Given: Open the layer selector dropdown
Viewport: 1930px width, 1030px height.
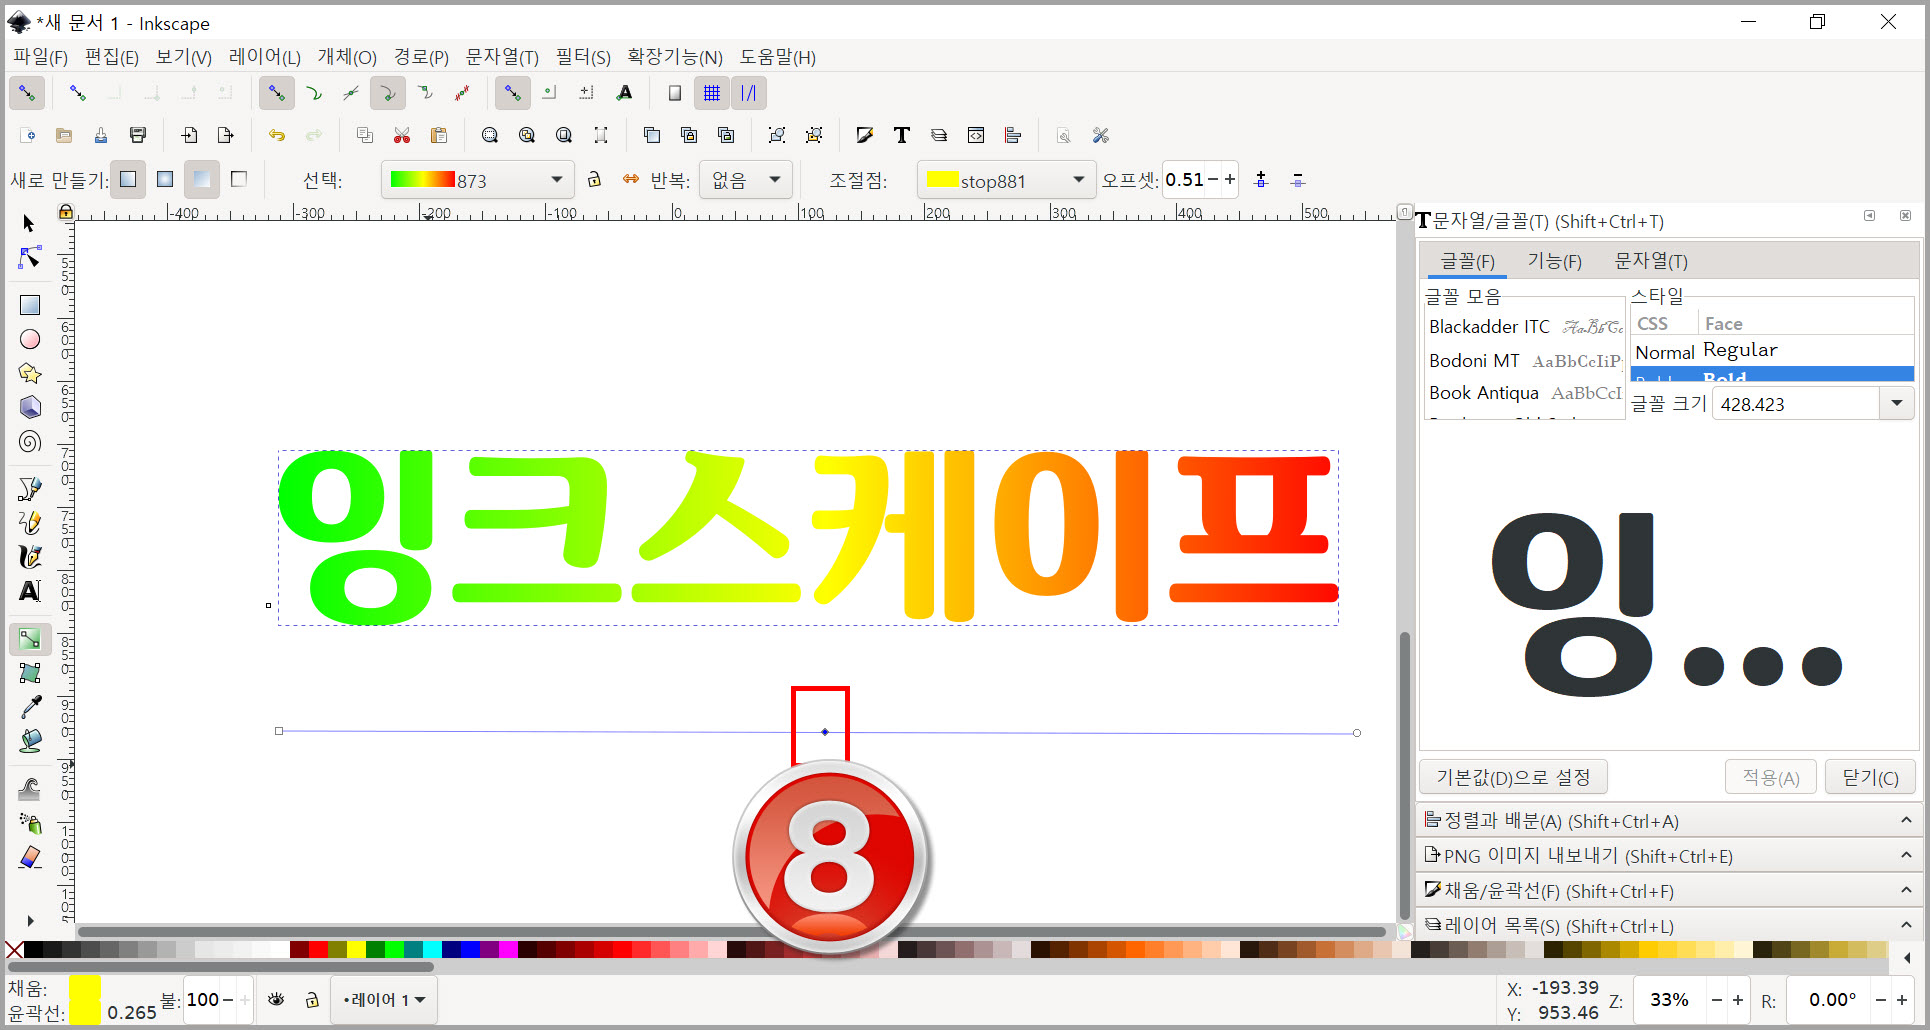Looking at the screenshot, I should [x=384, y=999].
